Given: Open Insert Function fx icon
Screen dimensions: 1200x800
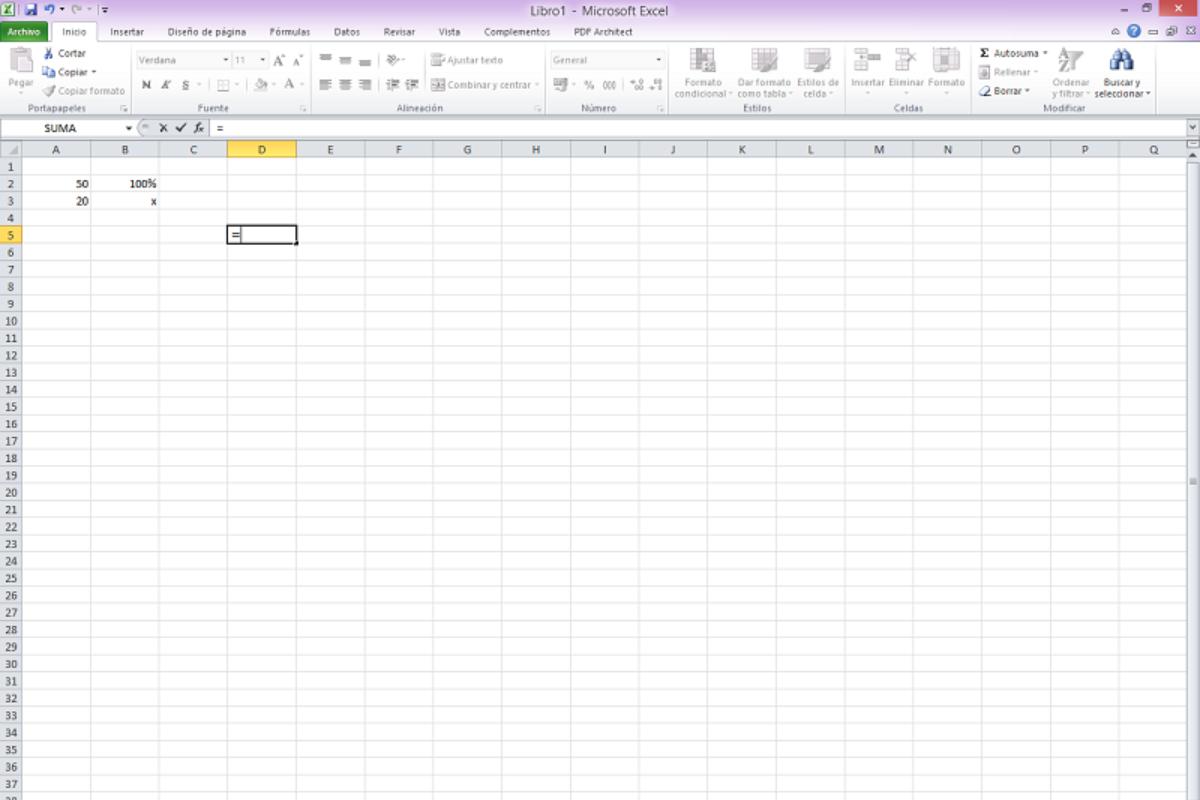Looking at the screenshot, I should pyautogui.click(x=199, y=128).
